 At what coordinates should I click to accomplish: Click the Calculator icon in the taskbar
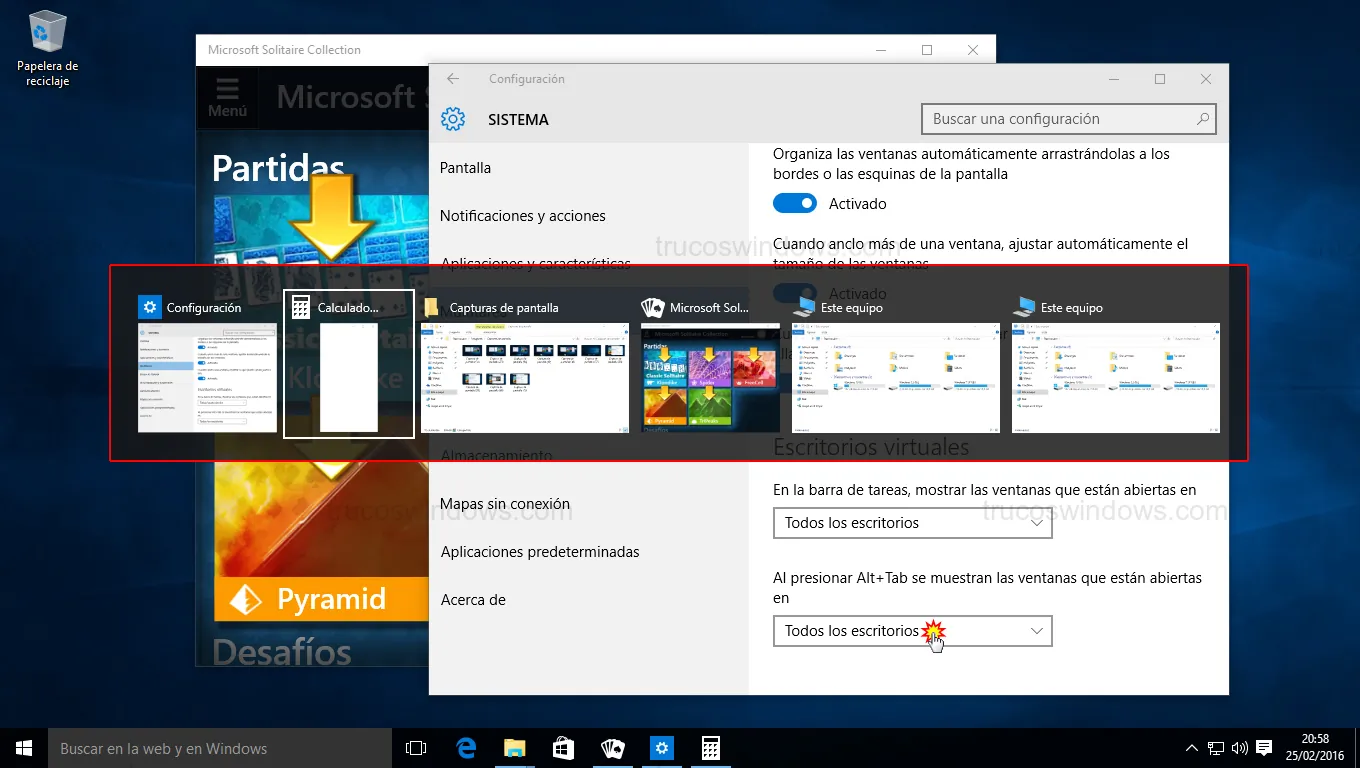pos(710,748)
